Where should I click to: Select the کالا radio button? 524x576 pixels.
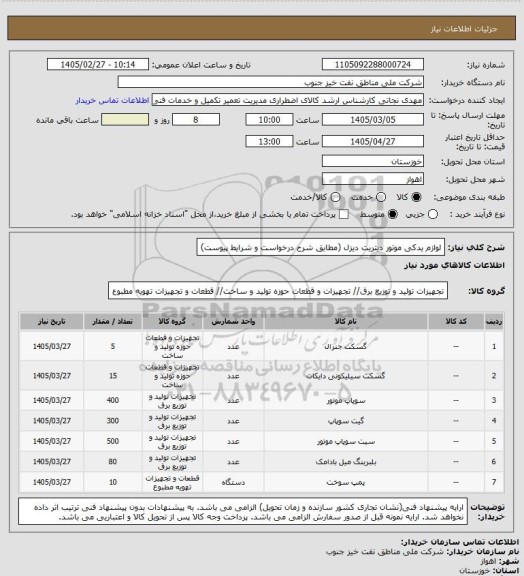(x=416, y=197)
